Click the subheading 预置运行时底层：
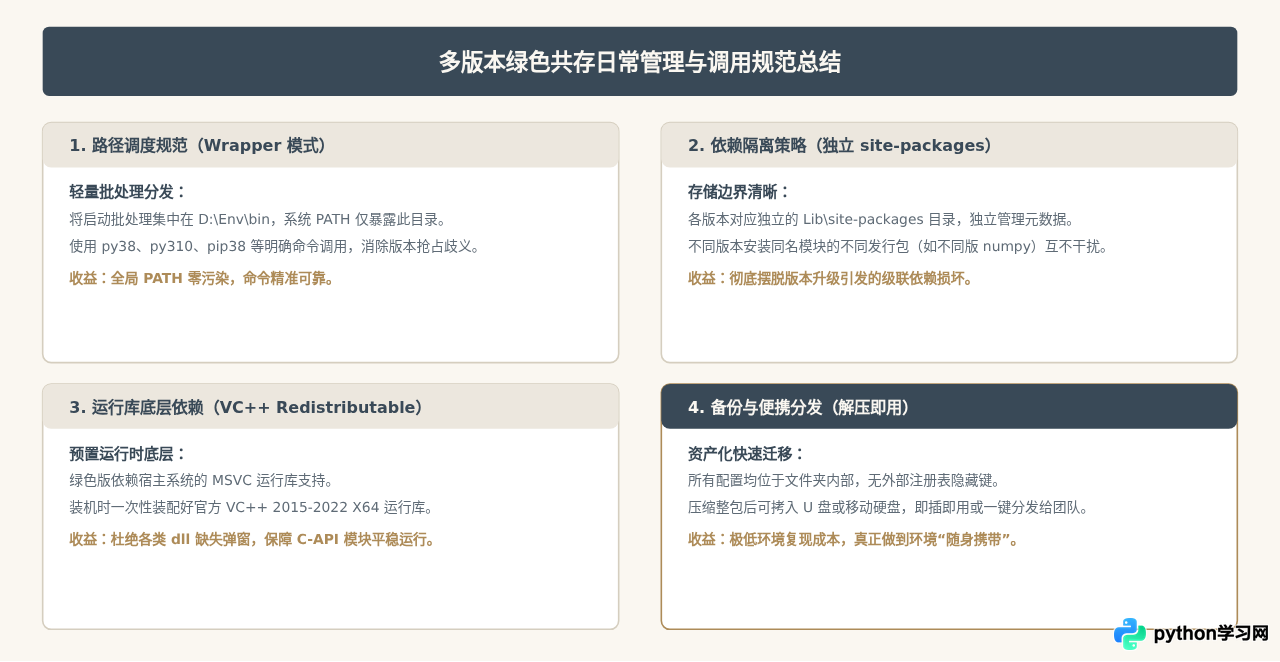 click(x=128, y=454)
